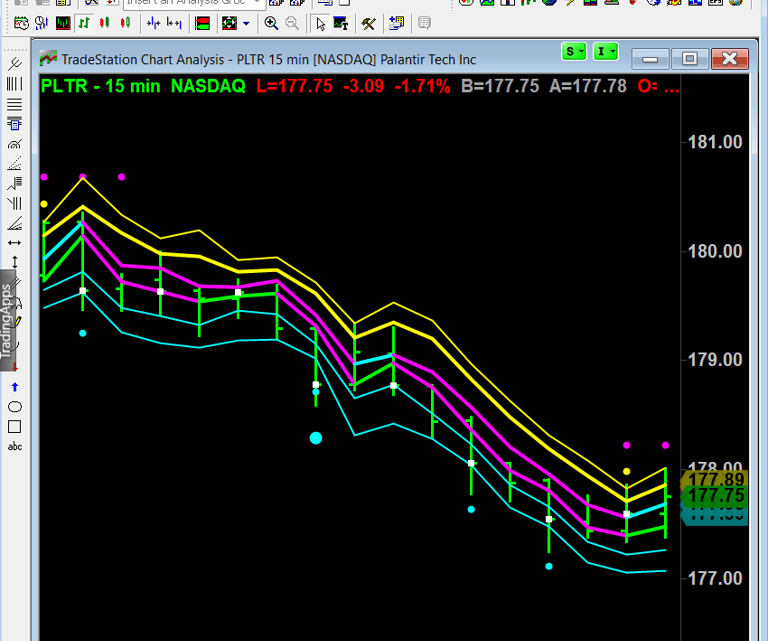
Task: Click the B=177.75 bid value
Action: (500, 86)
